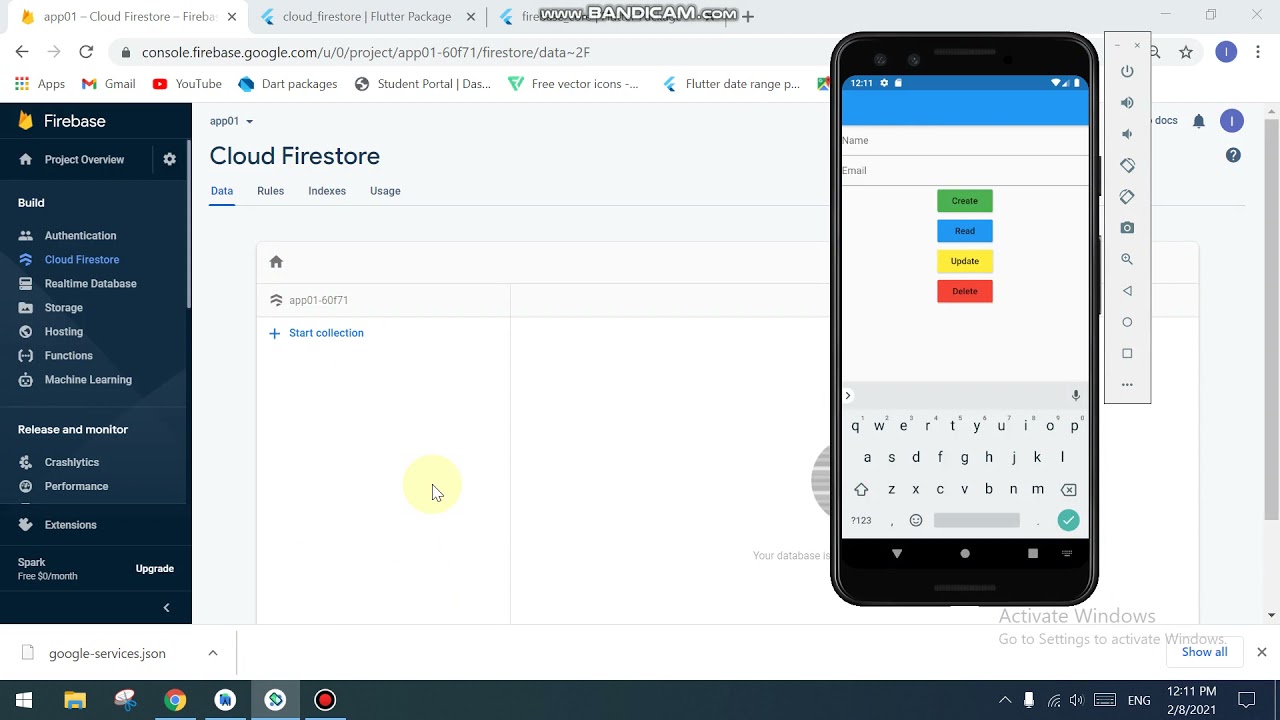
Task: Open File Explorer from taskbar
Action: pyautogui.click(x=75, y=700)
